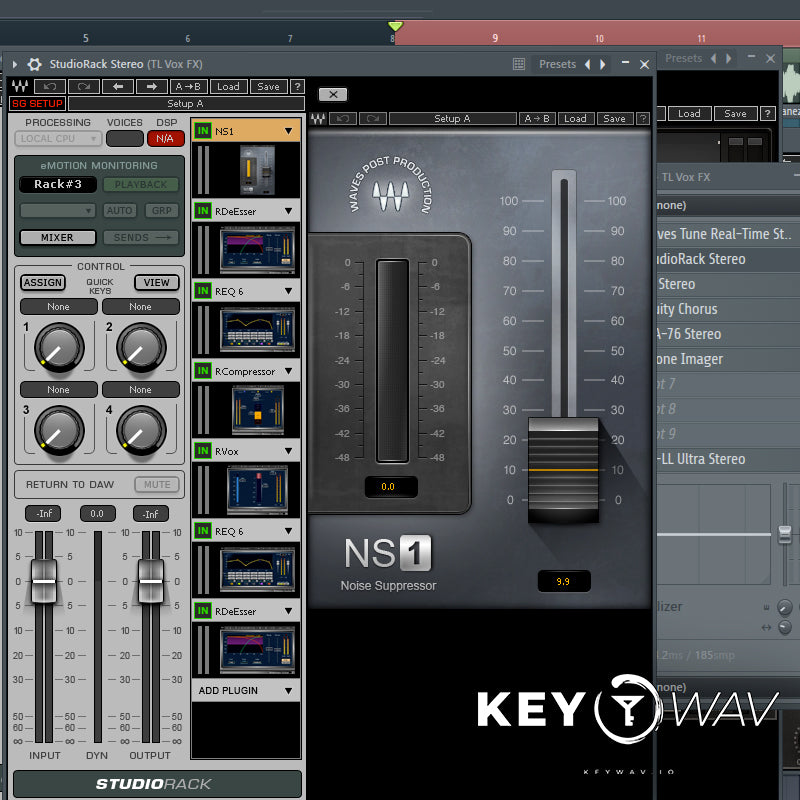
Task: Click the StudioRack redo arrow icon
Action: point(84,87)
